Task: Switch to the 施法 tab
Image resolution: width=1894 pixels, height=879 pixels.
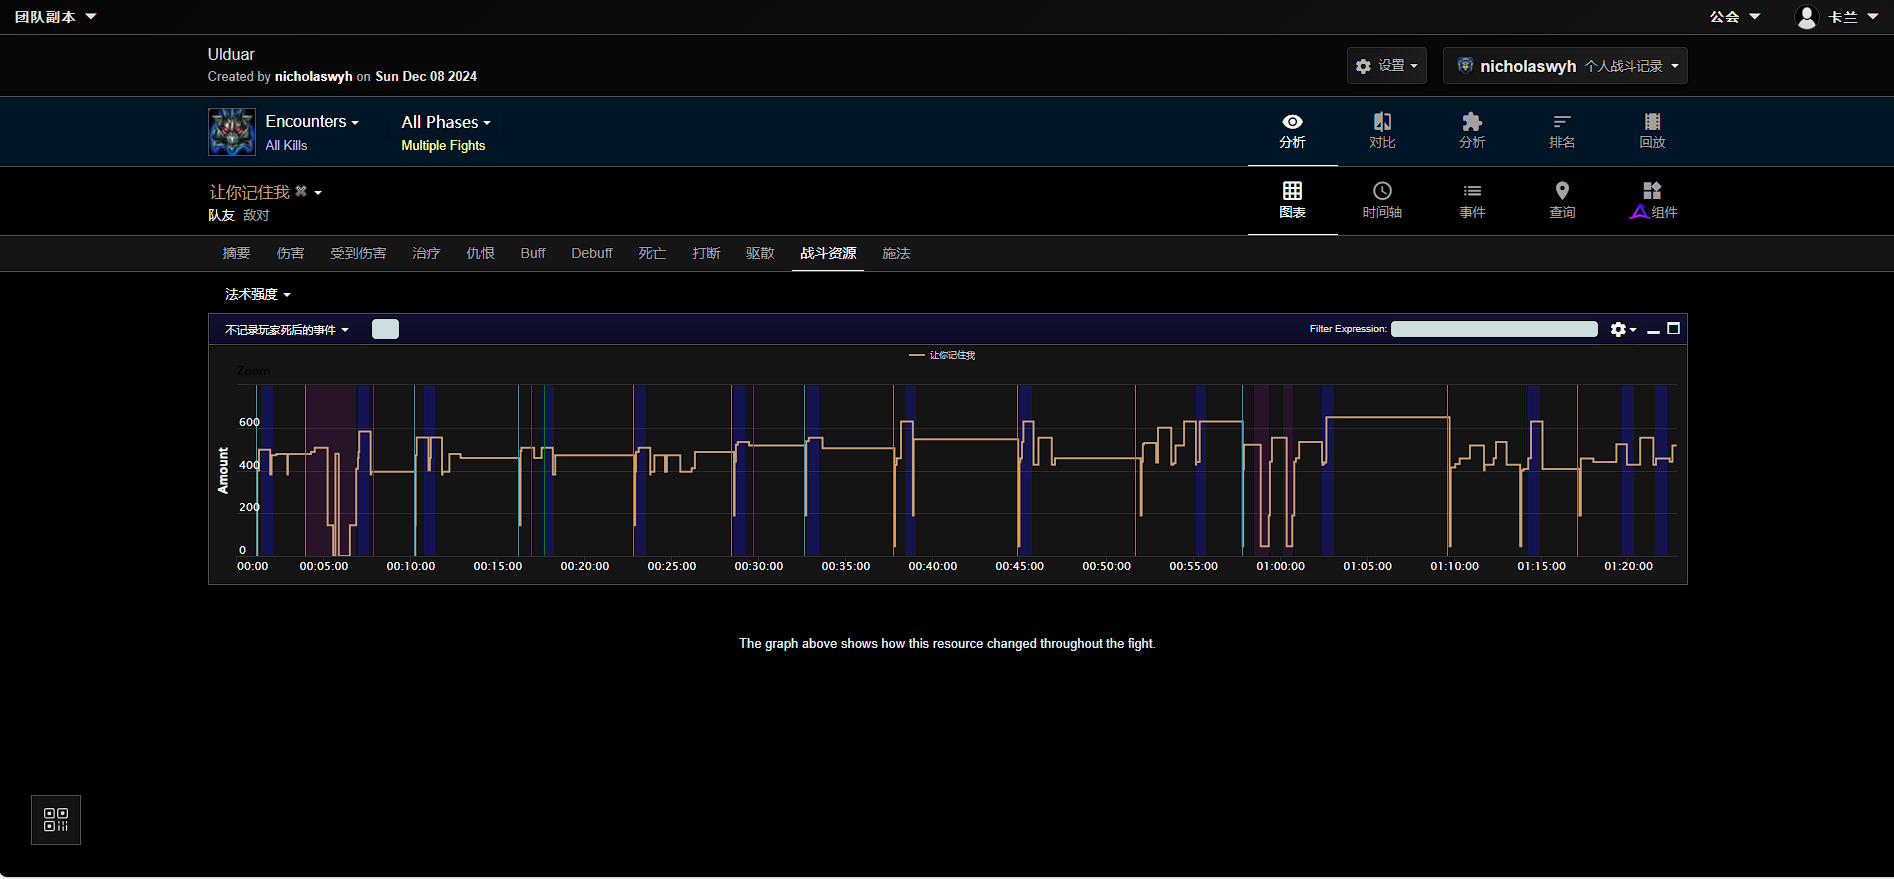Action: (x=896, y=254)
